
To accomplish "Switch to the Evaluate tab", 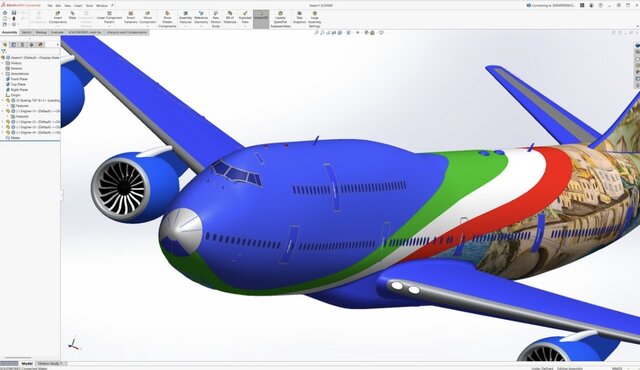I will click(x=57, y=32).
